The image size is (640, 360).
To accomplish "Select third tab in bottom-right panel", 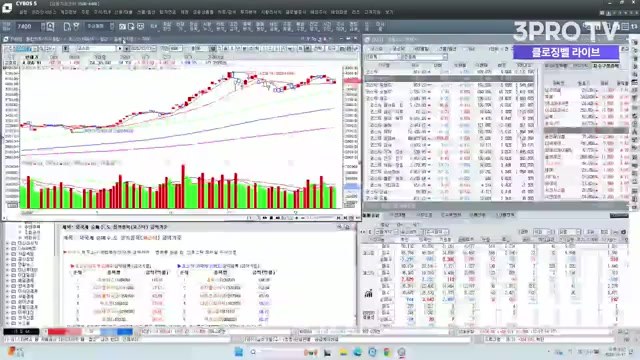I will [424, 215].
